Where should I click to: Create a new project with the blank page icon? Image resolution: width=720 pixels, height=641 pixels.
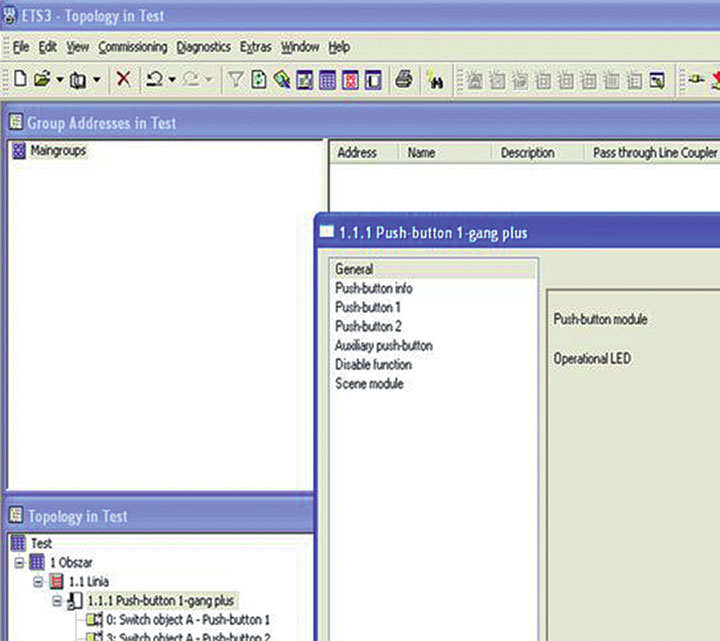20,79
